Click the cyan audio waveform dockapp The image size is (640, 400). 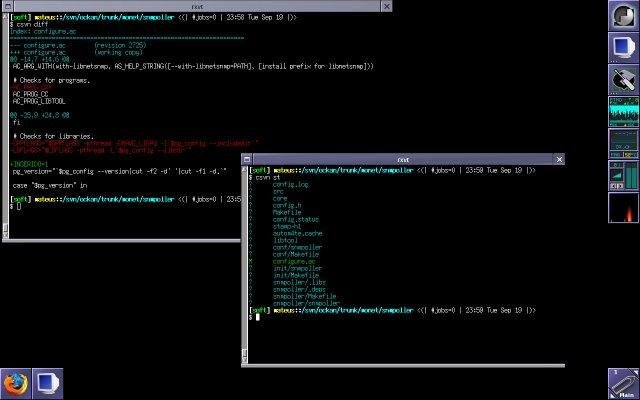pyautogui.click(x=623, y=111)
